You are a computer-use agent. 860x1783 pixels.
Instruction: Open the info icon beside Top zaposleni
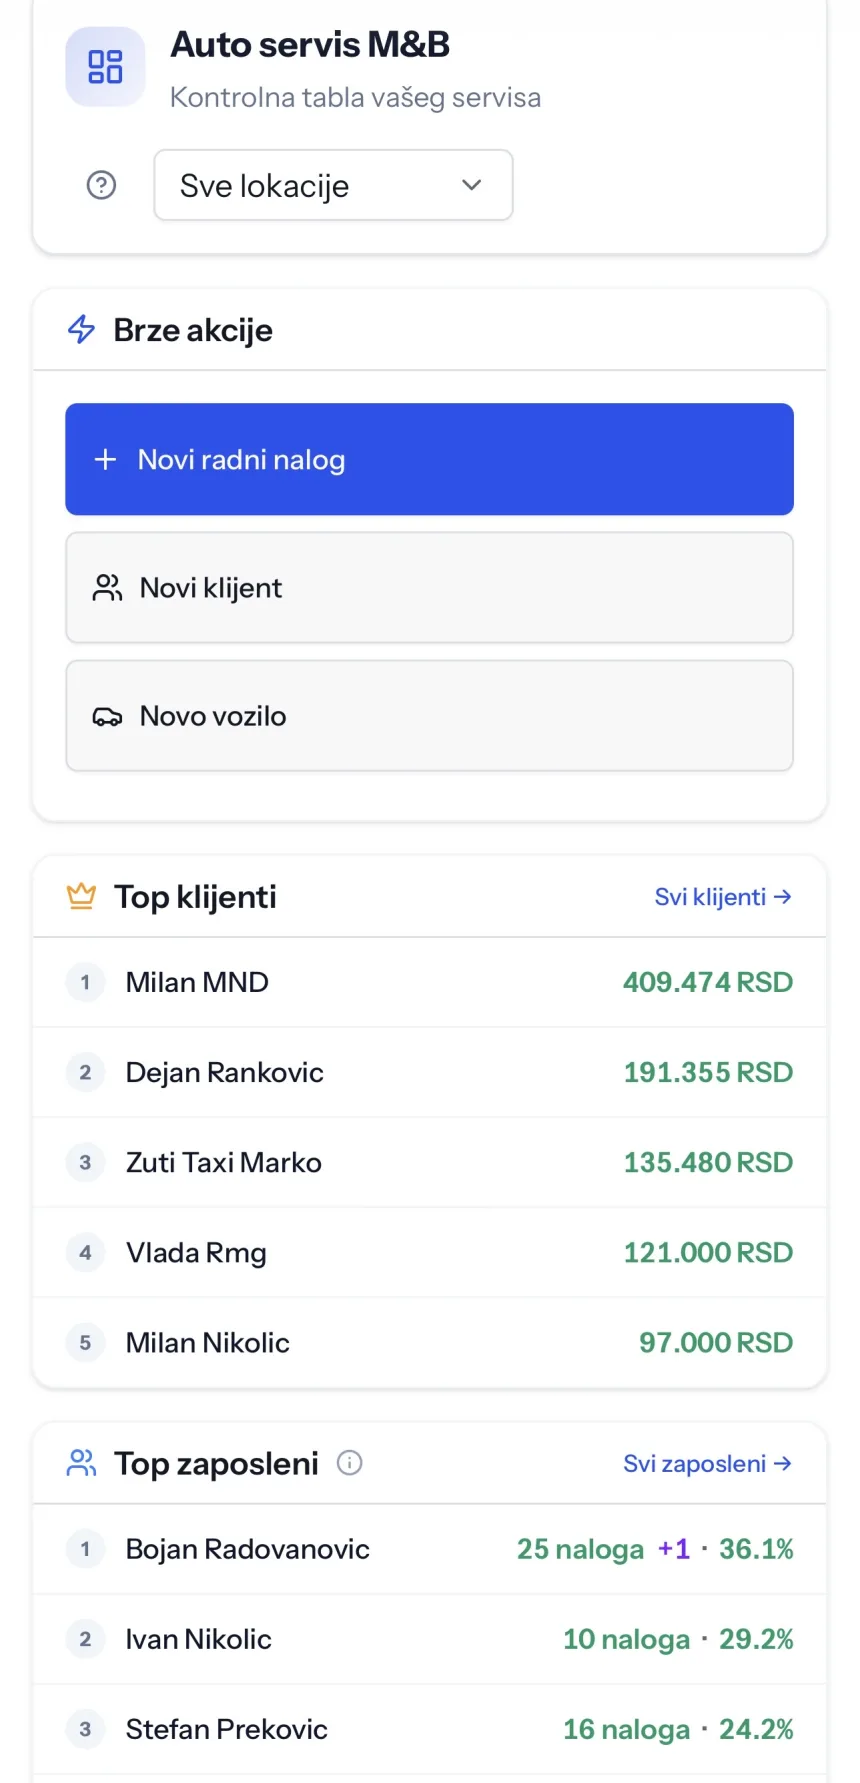[349, 1463]
